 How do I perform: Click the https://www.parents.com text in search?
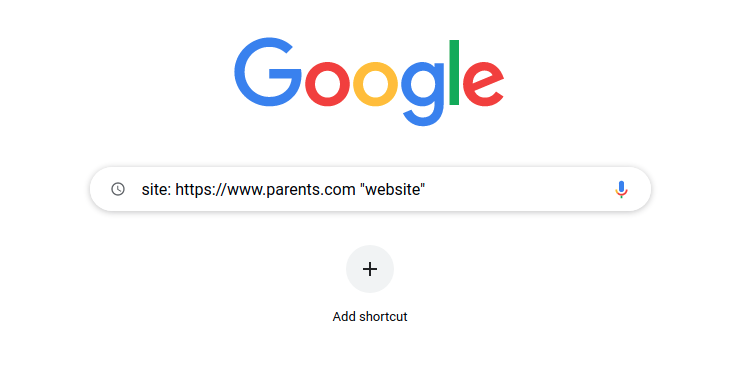[x=265, y=189]
